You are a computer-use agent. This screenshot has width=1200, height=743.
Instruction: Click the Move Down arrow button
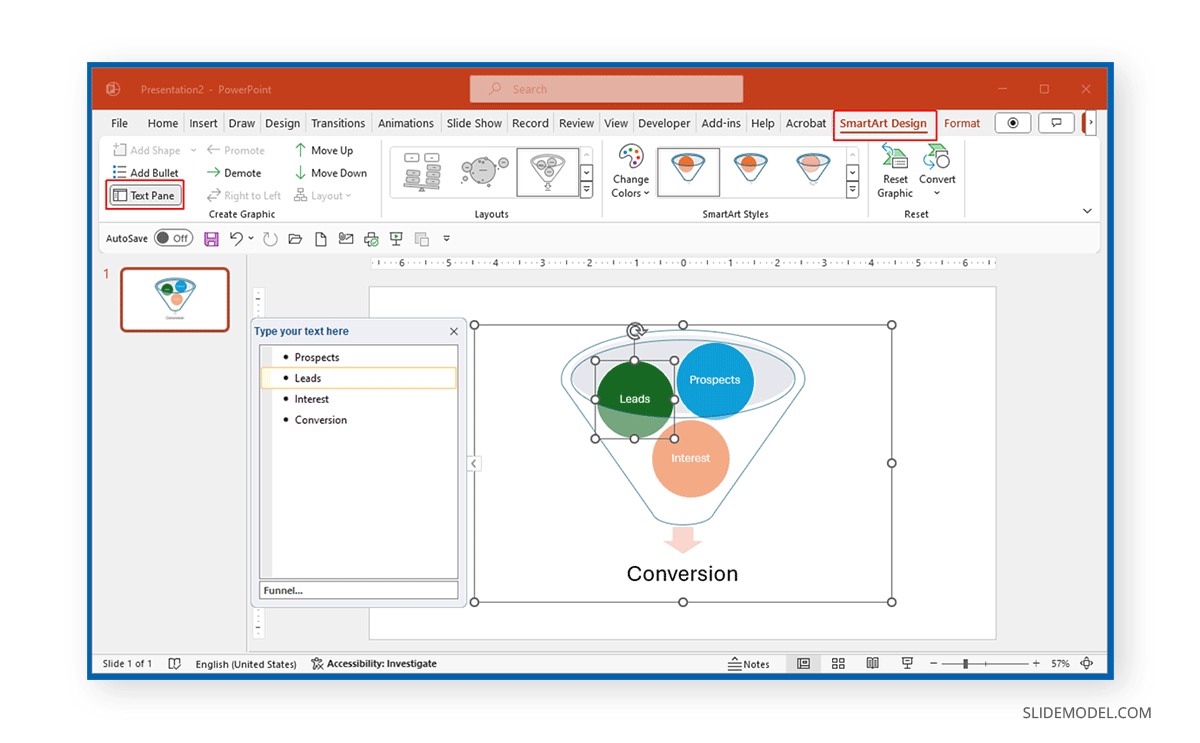(x=331, y=173)
